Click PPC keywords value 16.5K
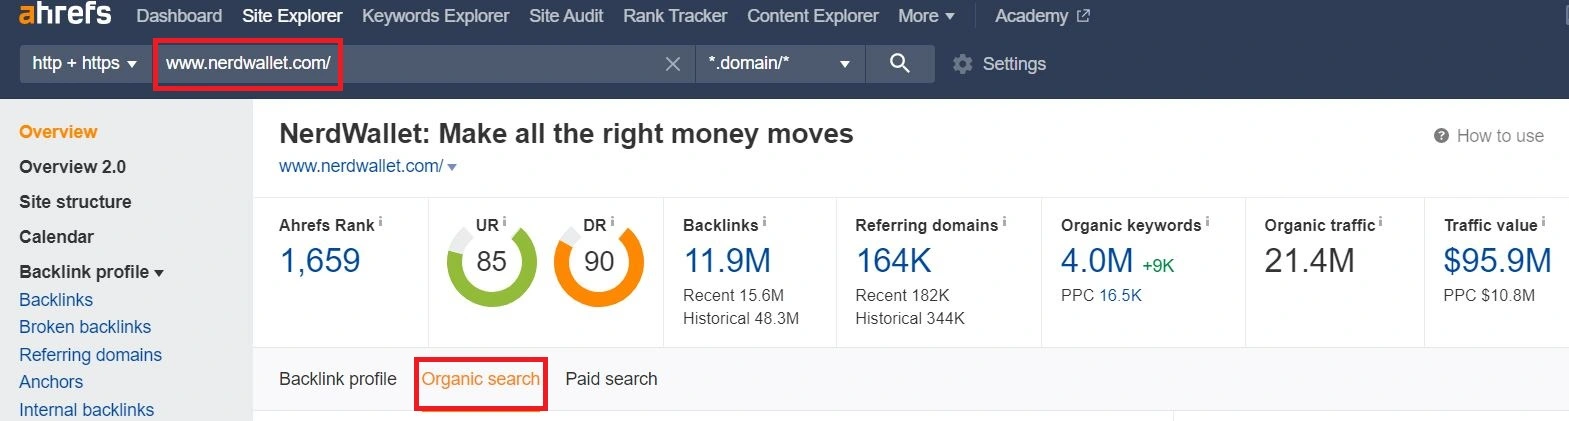The image size is (1569, 421). [1121, 295]
